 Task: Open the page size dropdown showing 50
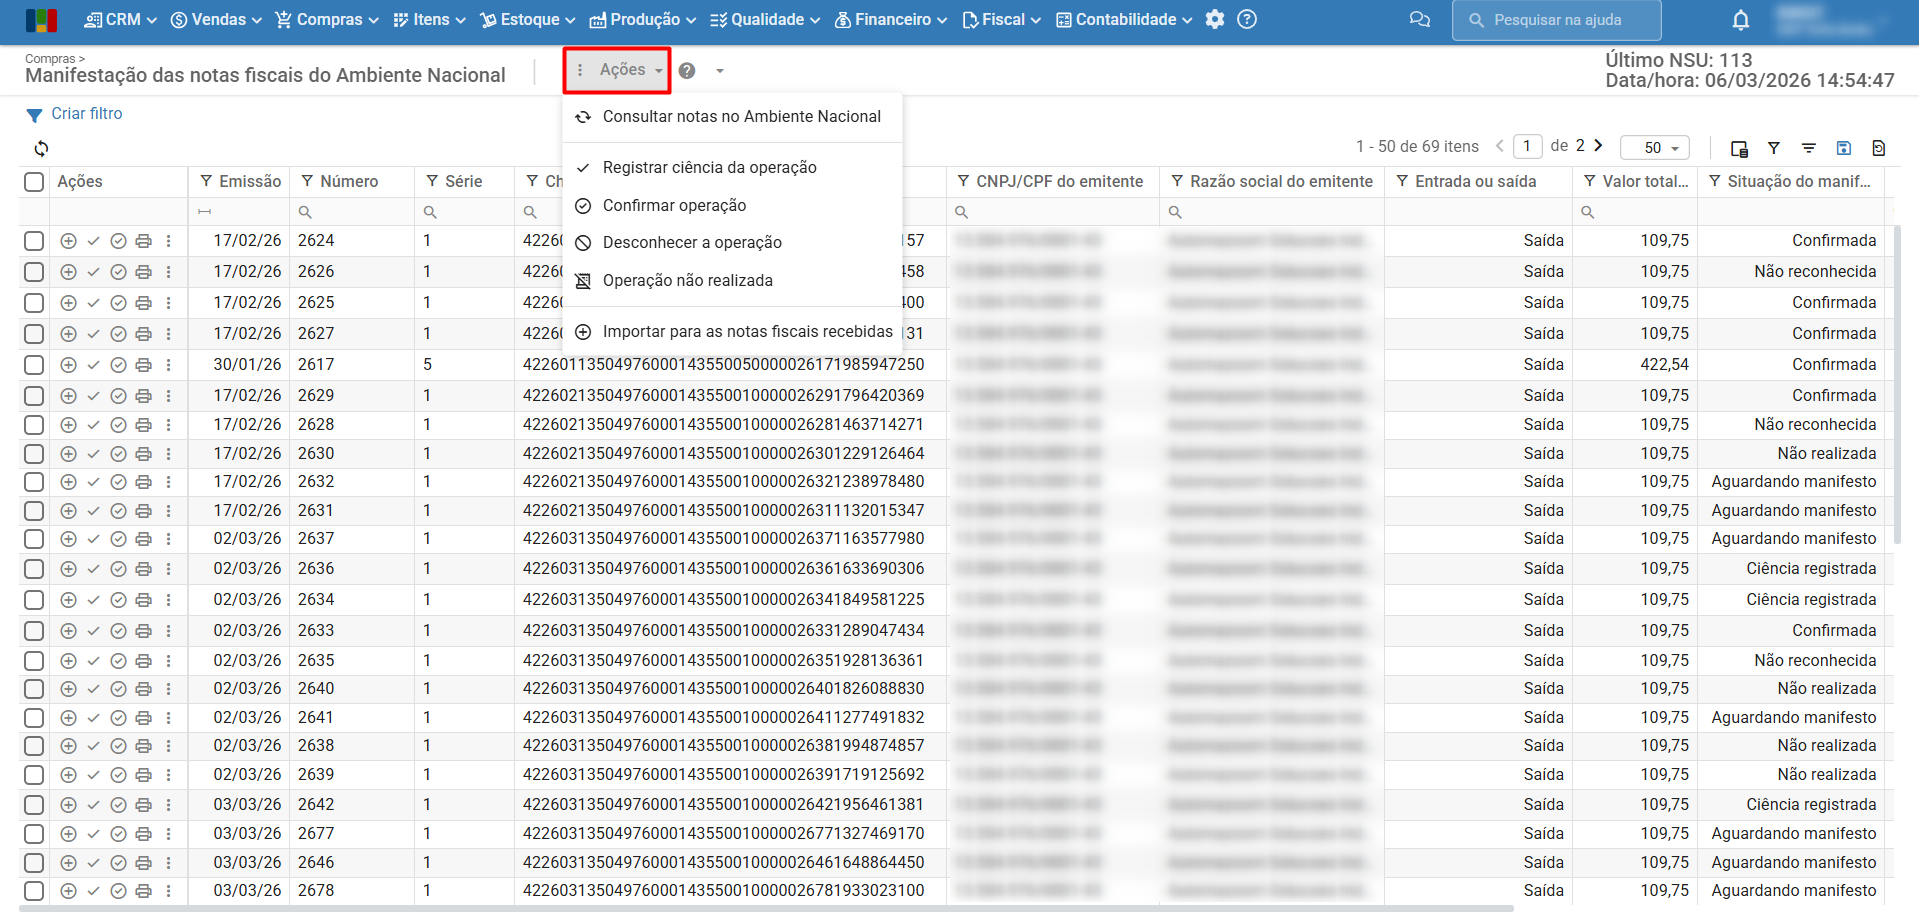pyautogui.click(x=1655, y=148)
